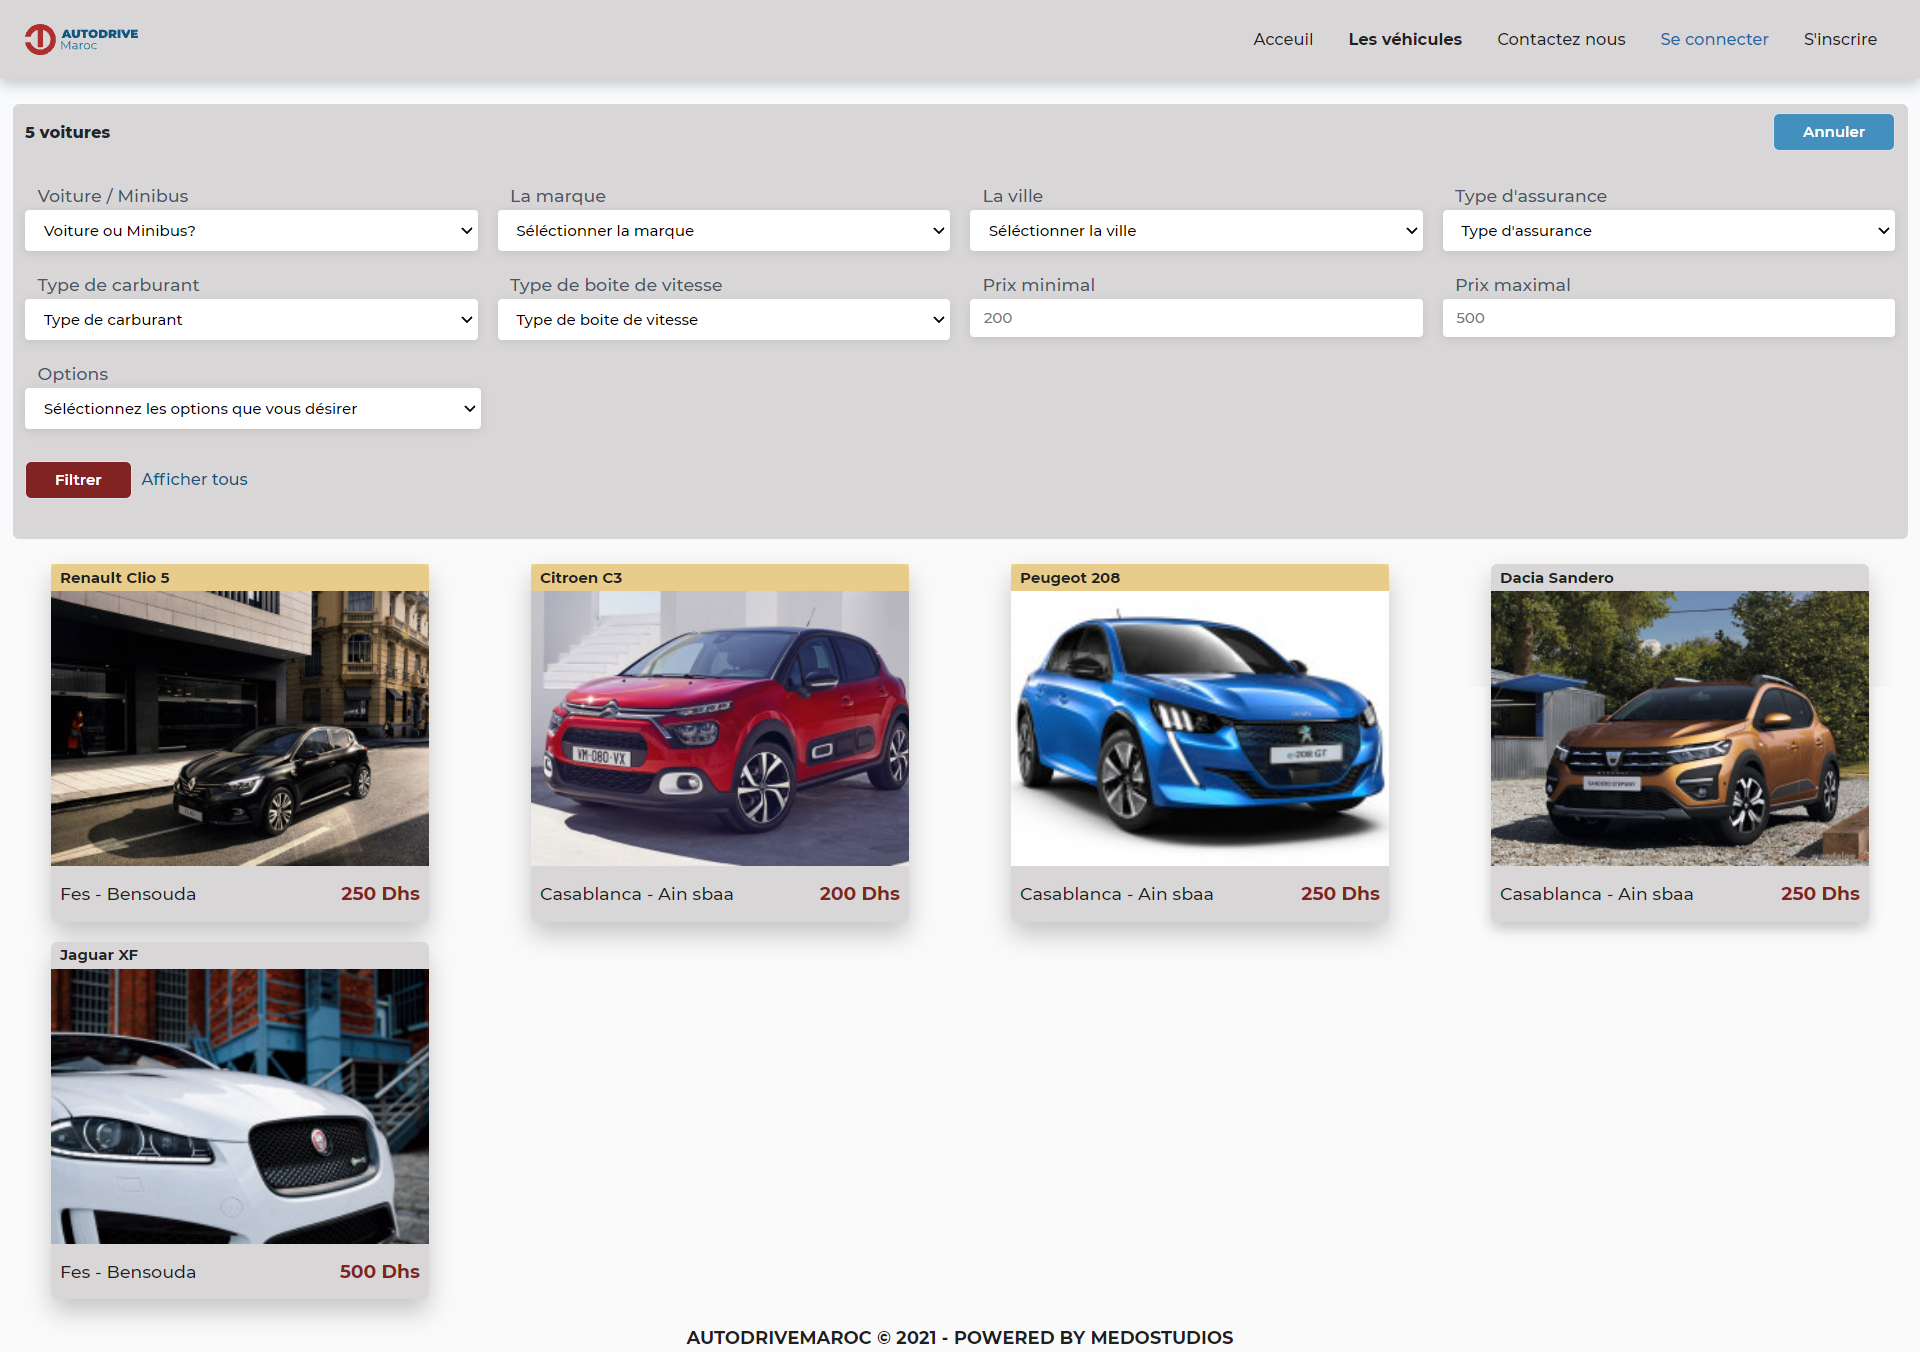This screenshot has width=1920, height=1352.
Task: Click 250 Dhs price on Renault Clio 5
Action: tap(380, 894)
